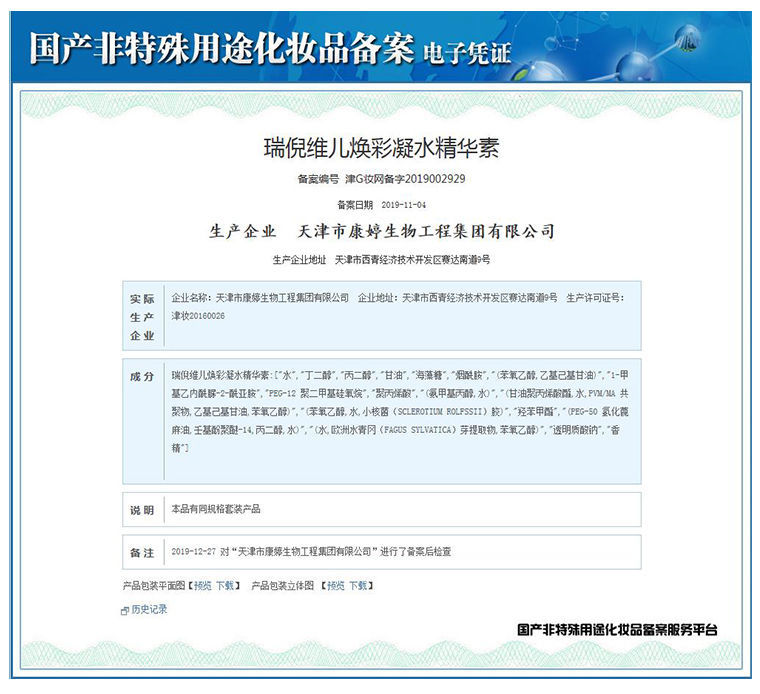
Task: Select the text 本品有同规格套装产品
Action: pyautogui.click(x=216, y=509)
